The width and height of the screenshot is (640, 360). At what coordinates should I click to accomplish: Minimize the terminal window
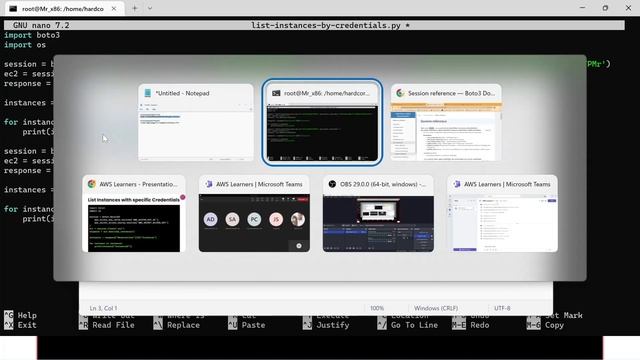tap(582, 8)
